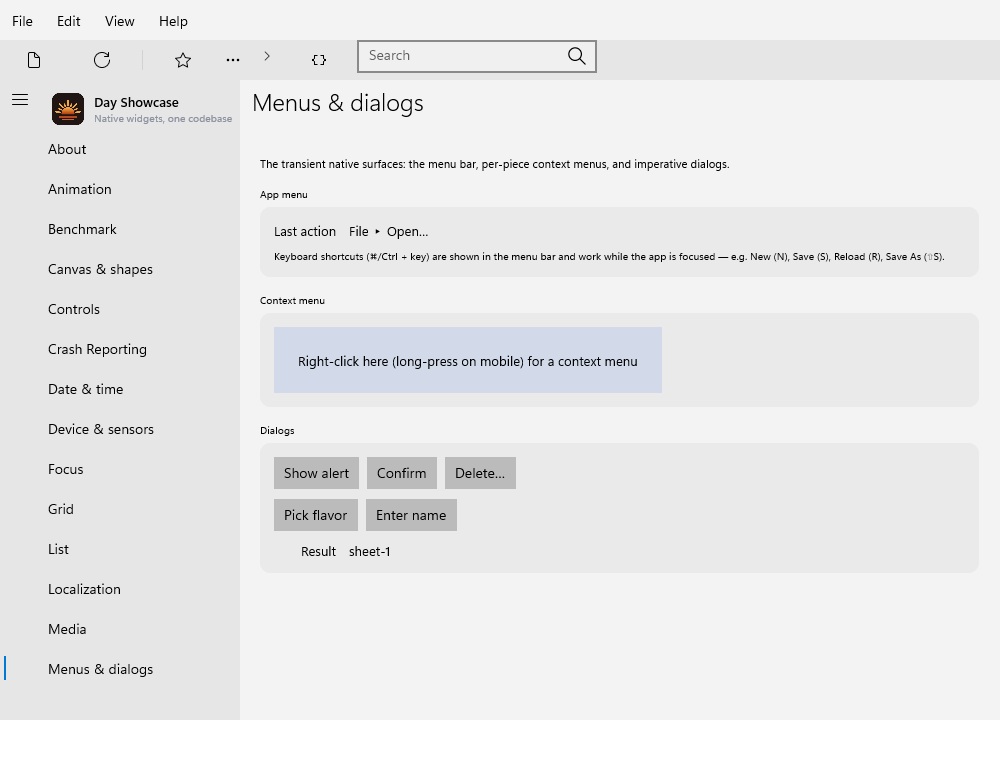Screen dimensions: 1000x776
Task: Click the 'Open...' last action text
Action: (408, 231)
